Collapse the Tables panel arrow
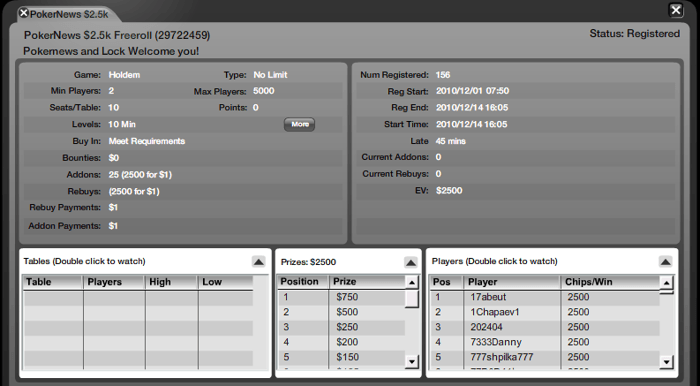 point(259,261)
